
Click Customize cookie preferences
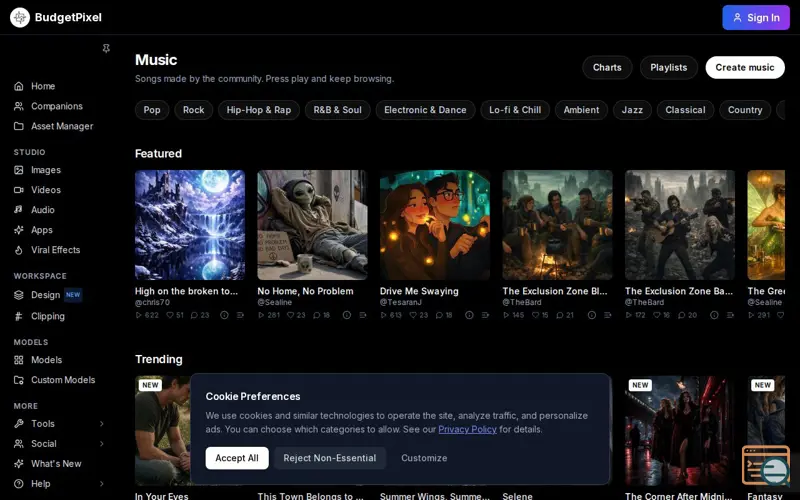(x=424, y=458)
